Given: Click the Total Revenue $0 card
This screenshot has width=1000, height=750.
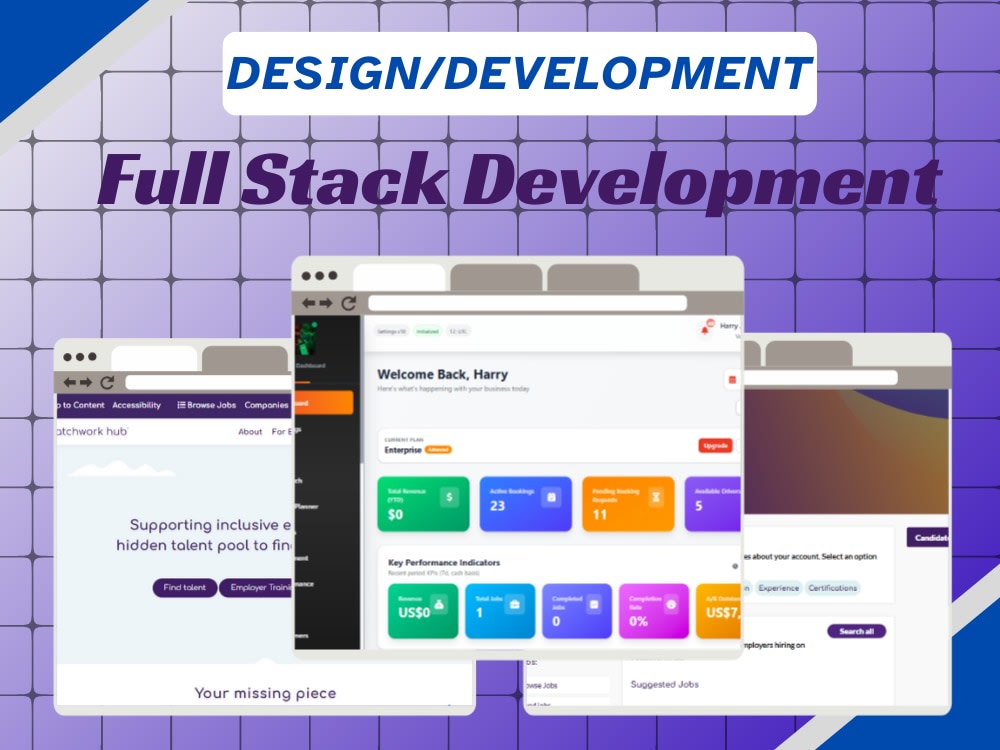Looking at the screenshot, I should coord(423,504).
